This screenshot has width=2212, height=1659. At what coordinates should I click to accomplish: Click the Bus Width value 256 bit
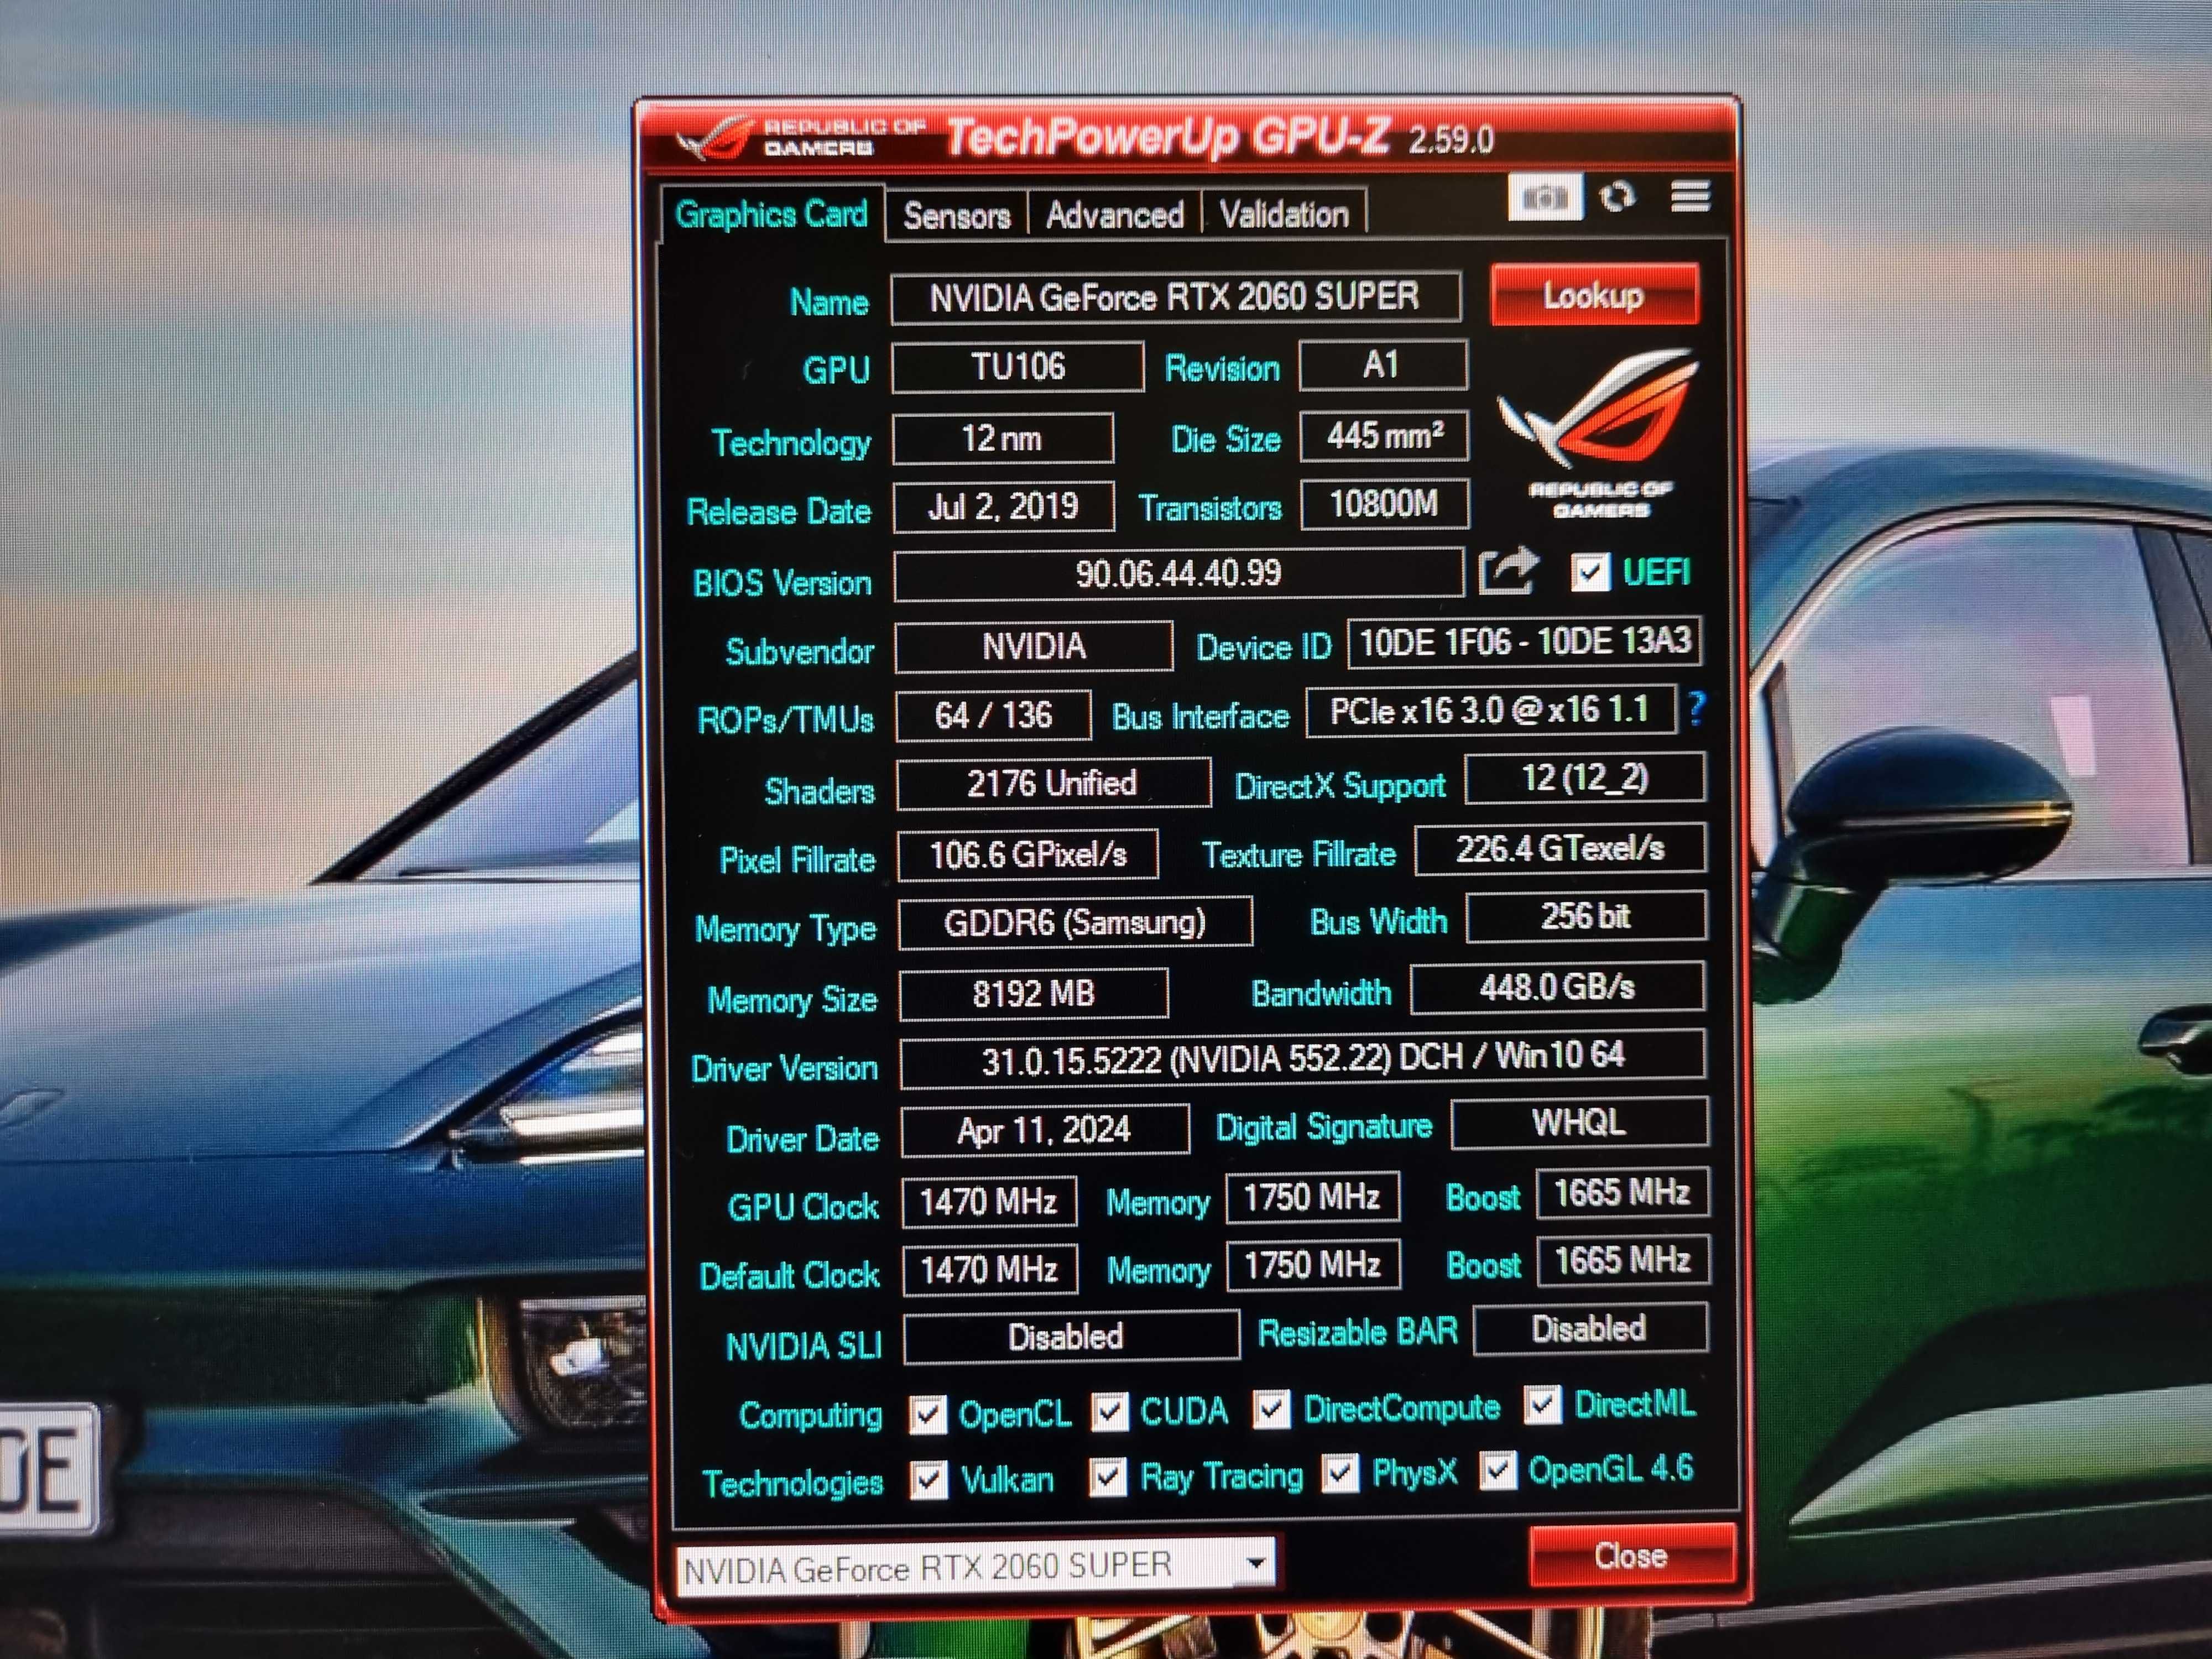[1586, 916]
